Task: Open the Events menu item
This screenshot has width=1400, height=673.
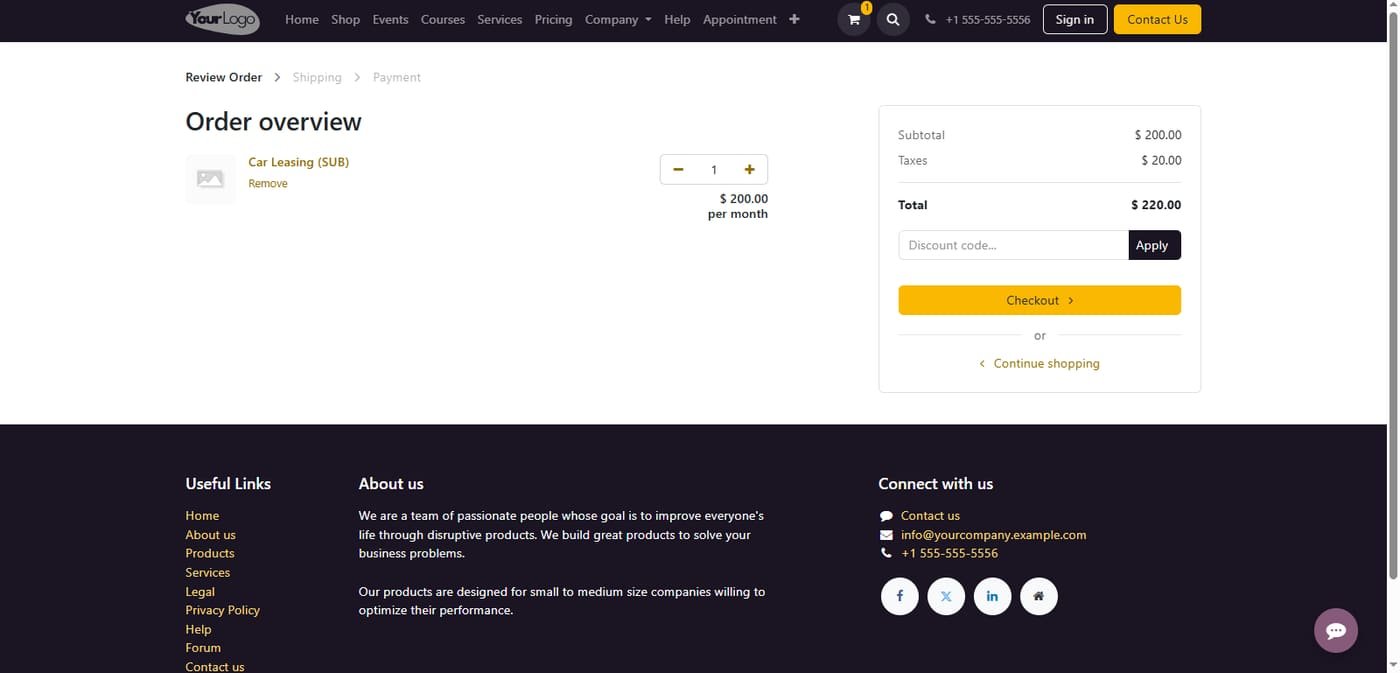Action: 390,19
